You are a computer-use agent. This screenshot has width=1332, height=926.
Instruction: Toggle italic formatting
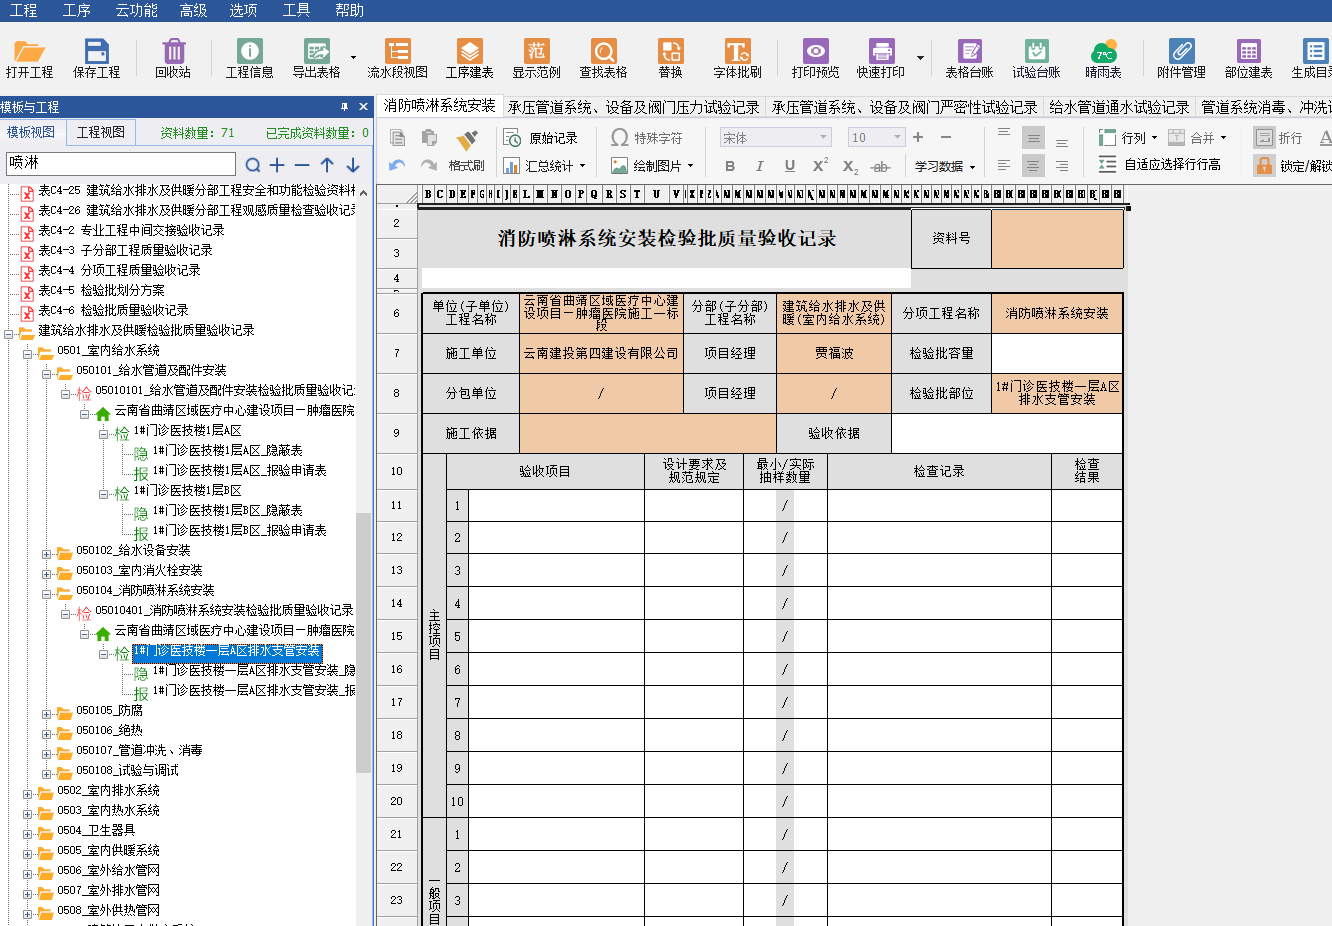coord(759,166)
